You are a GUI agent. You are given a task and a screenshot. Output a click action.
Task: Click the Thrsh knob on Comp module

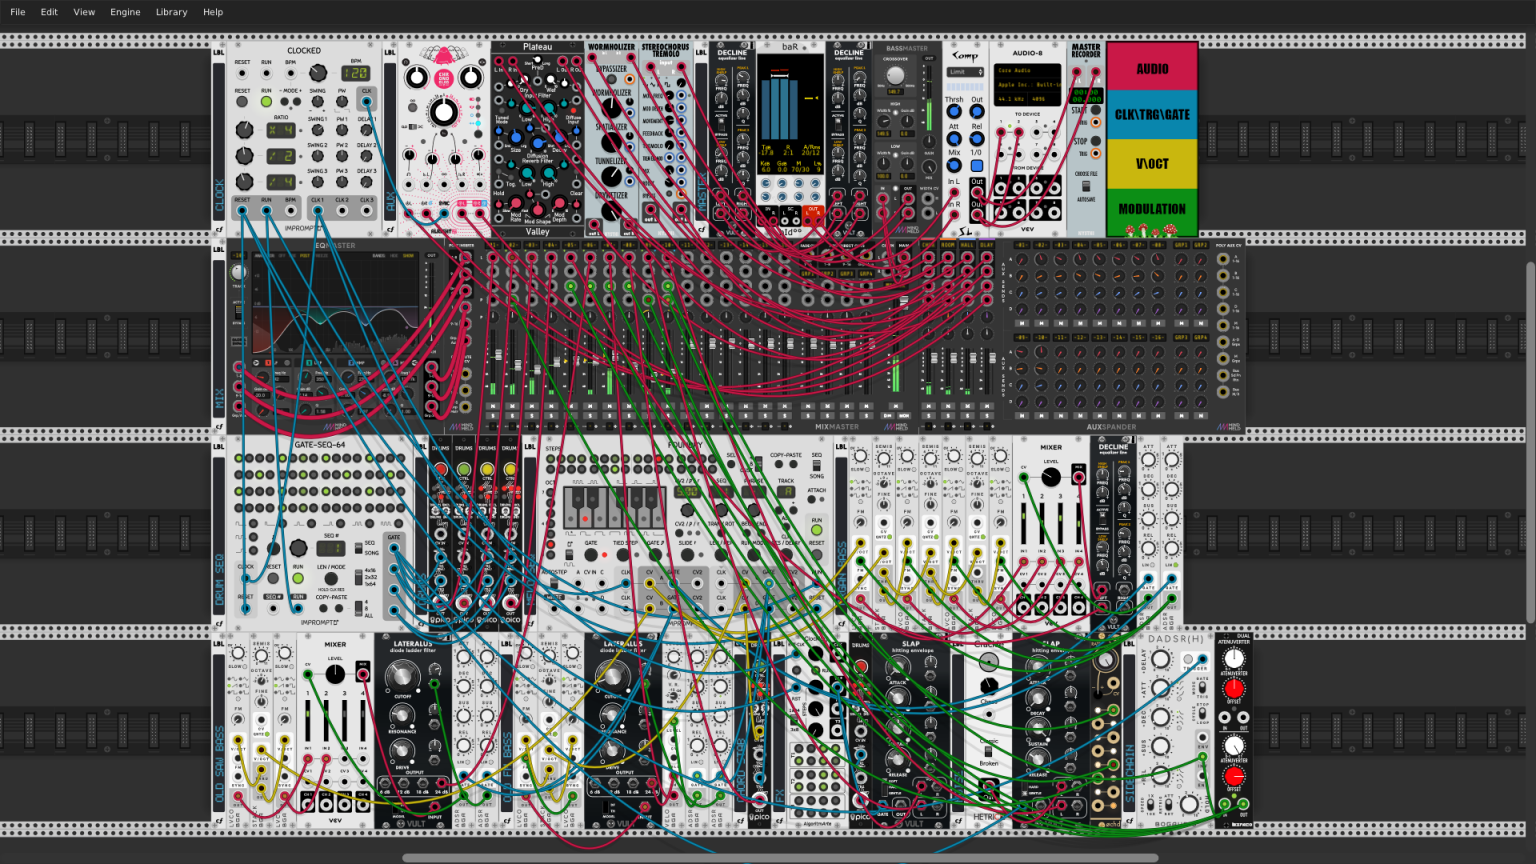click(x=954, y=112)
